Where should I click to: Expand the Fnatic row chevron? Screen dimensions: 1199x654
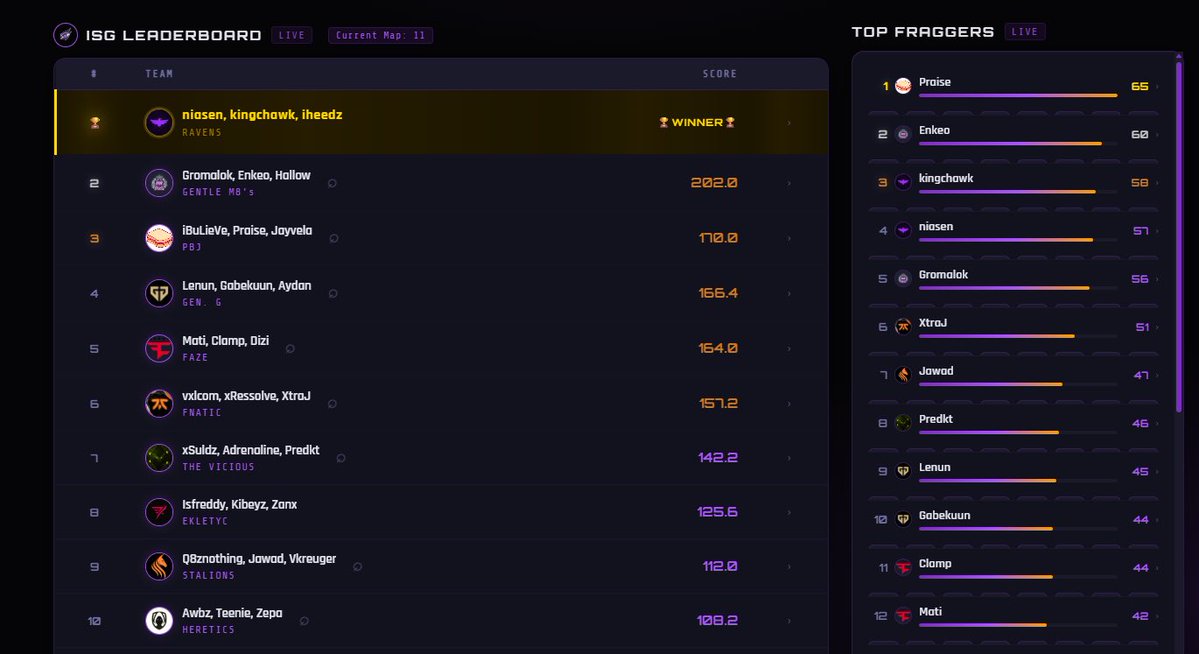pos(789,403)
